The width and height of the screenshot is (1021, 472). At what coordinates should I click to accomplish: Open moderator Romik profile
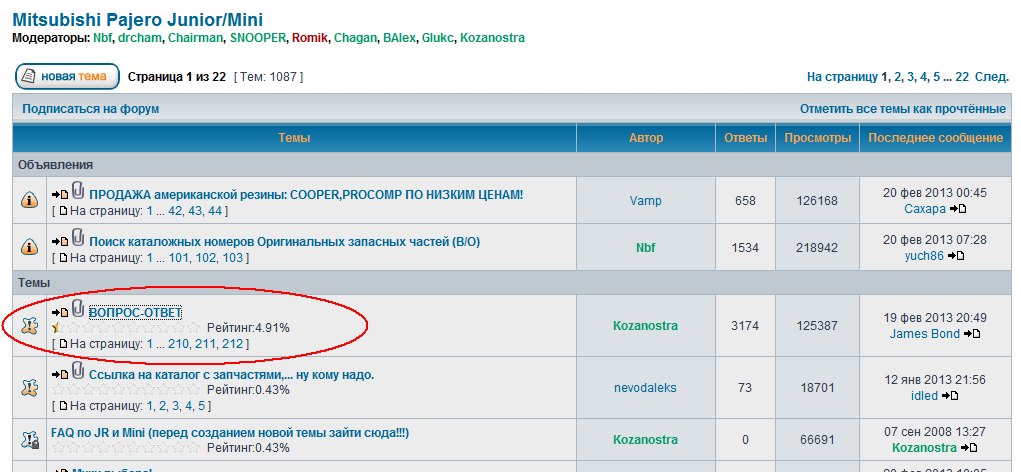pyautogui.click(x=310, y=38)
